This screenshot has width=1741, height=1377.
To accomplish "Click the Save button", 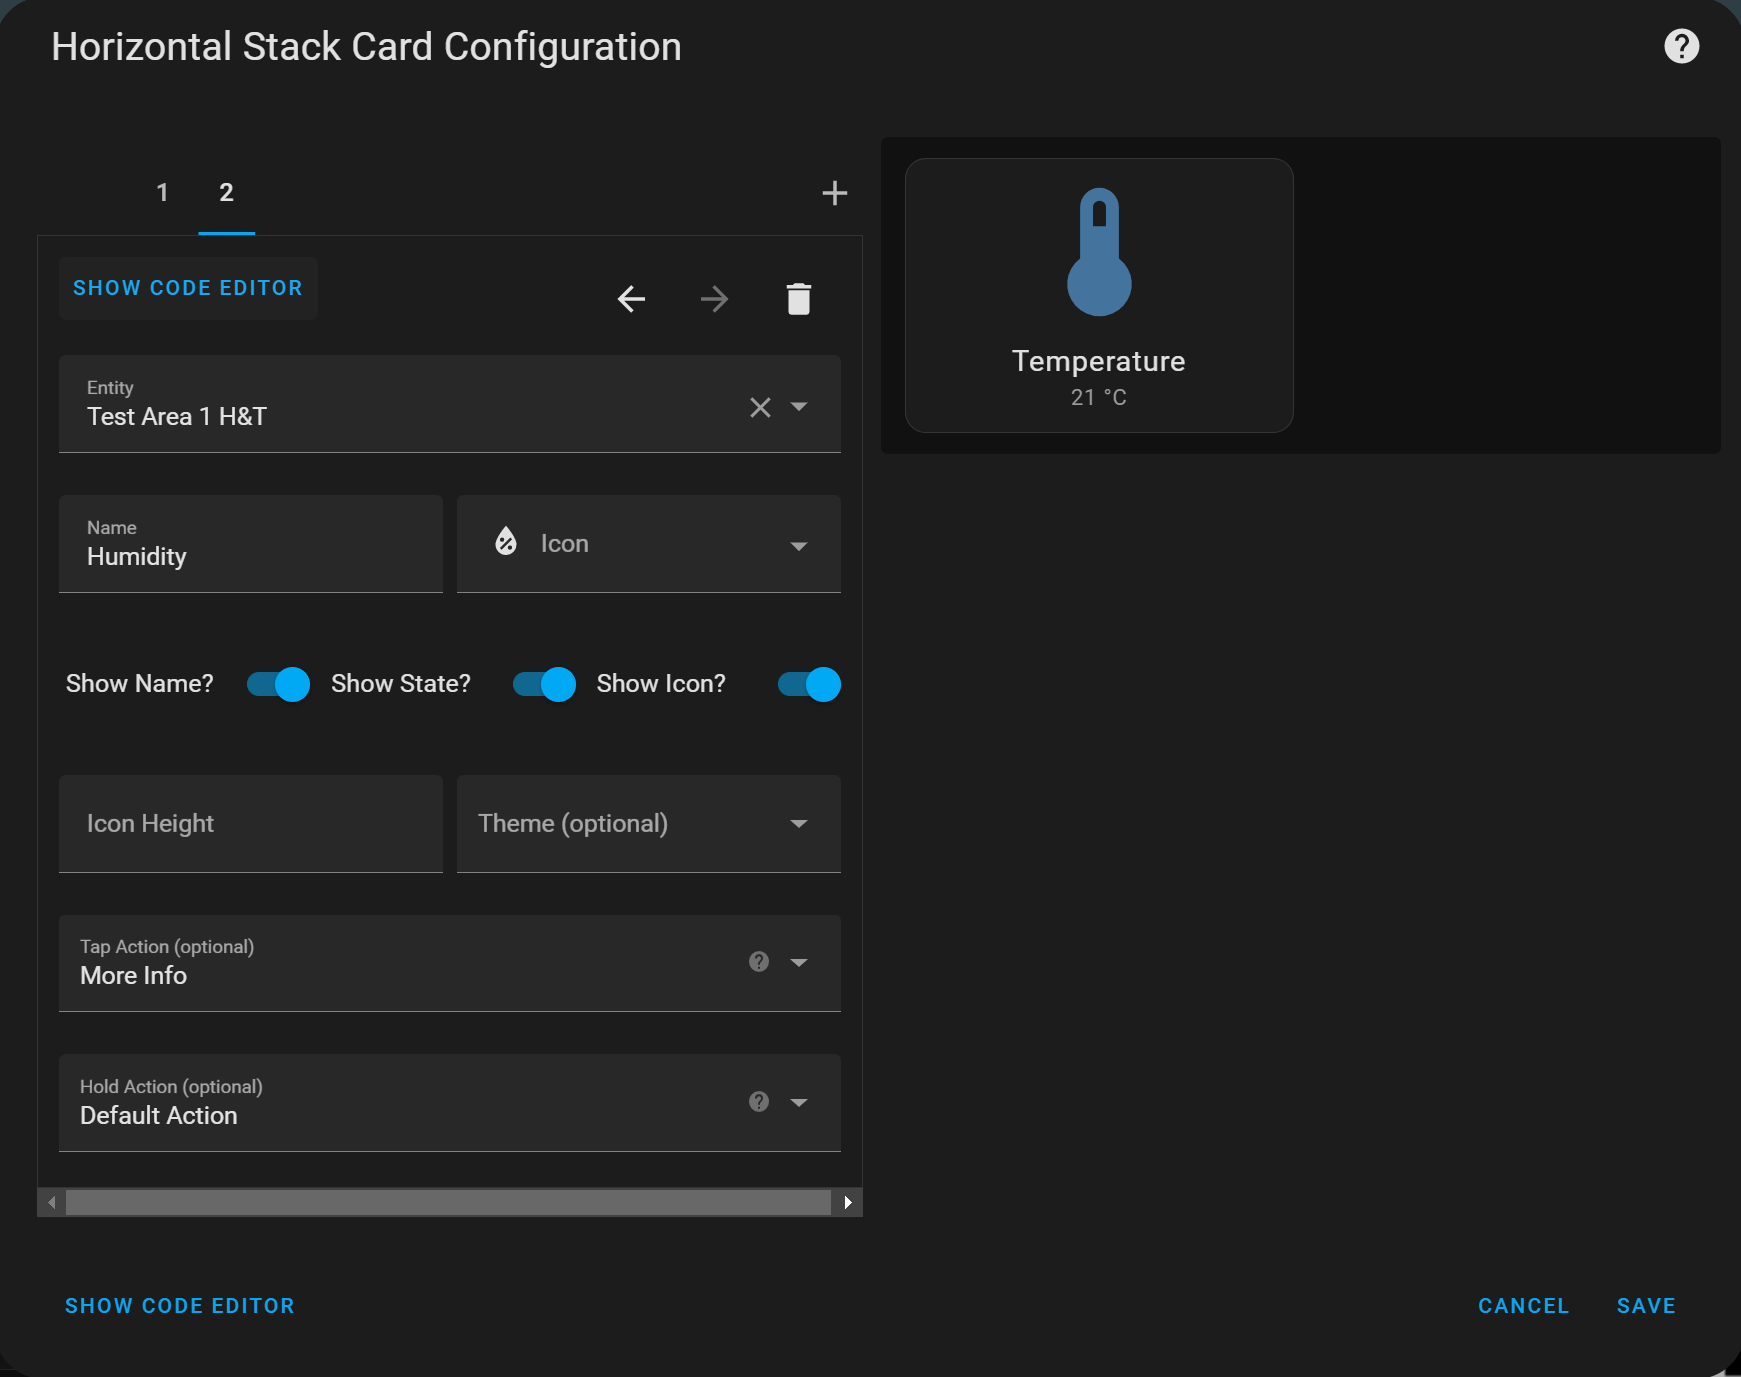I will click(x=1645, y=1305).
